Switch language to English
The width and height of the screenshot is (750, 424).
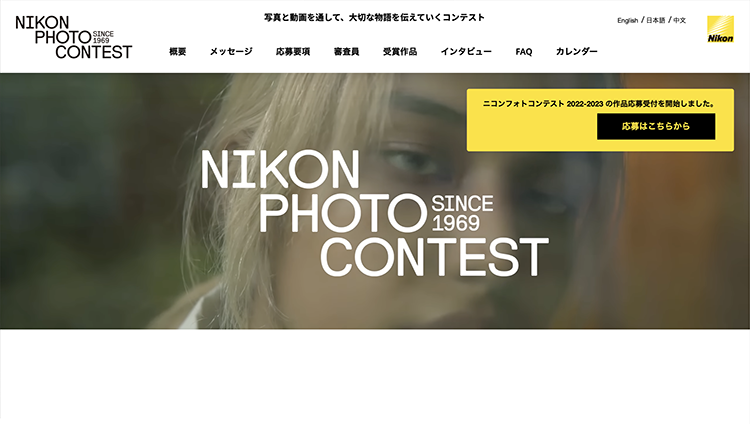[x=628, y=20]
